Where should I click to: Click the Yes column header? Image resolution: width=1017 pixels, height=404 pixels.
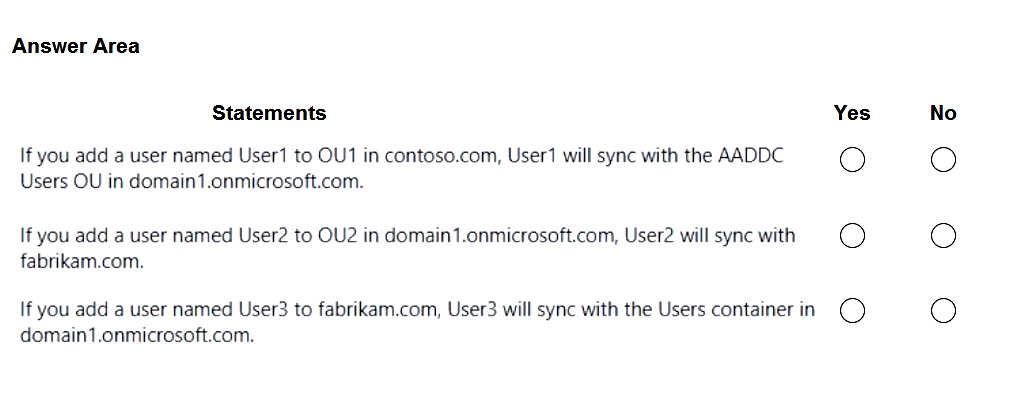(x=852, y=113)
